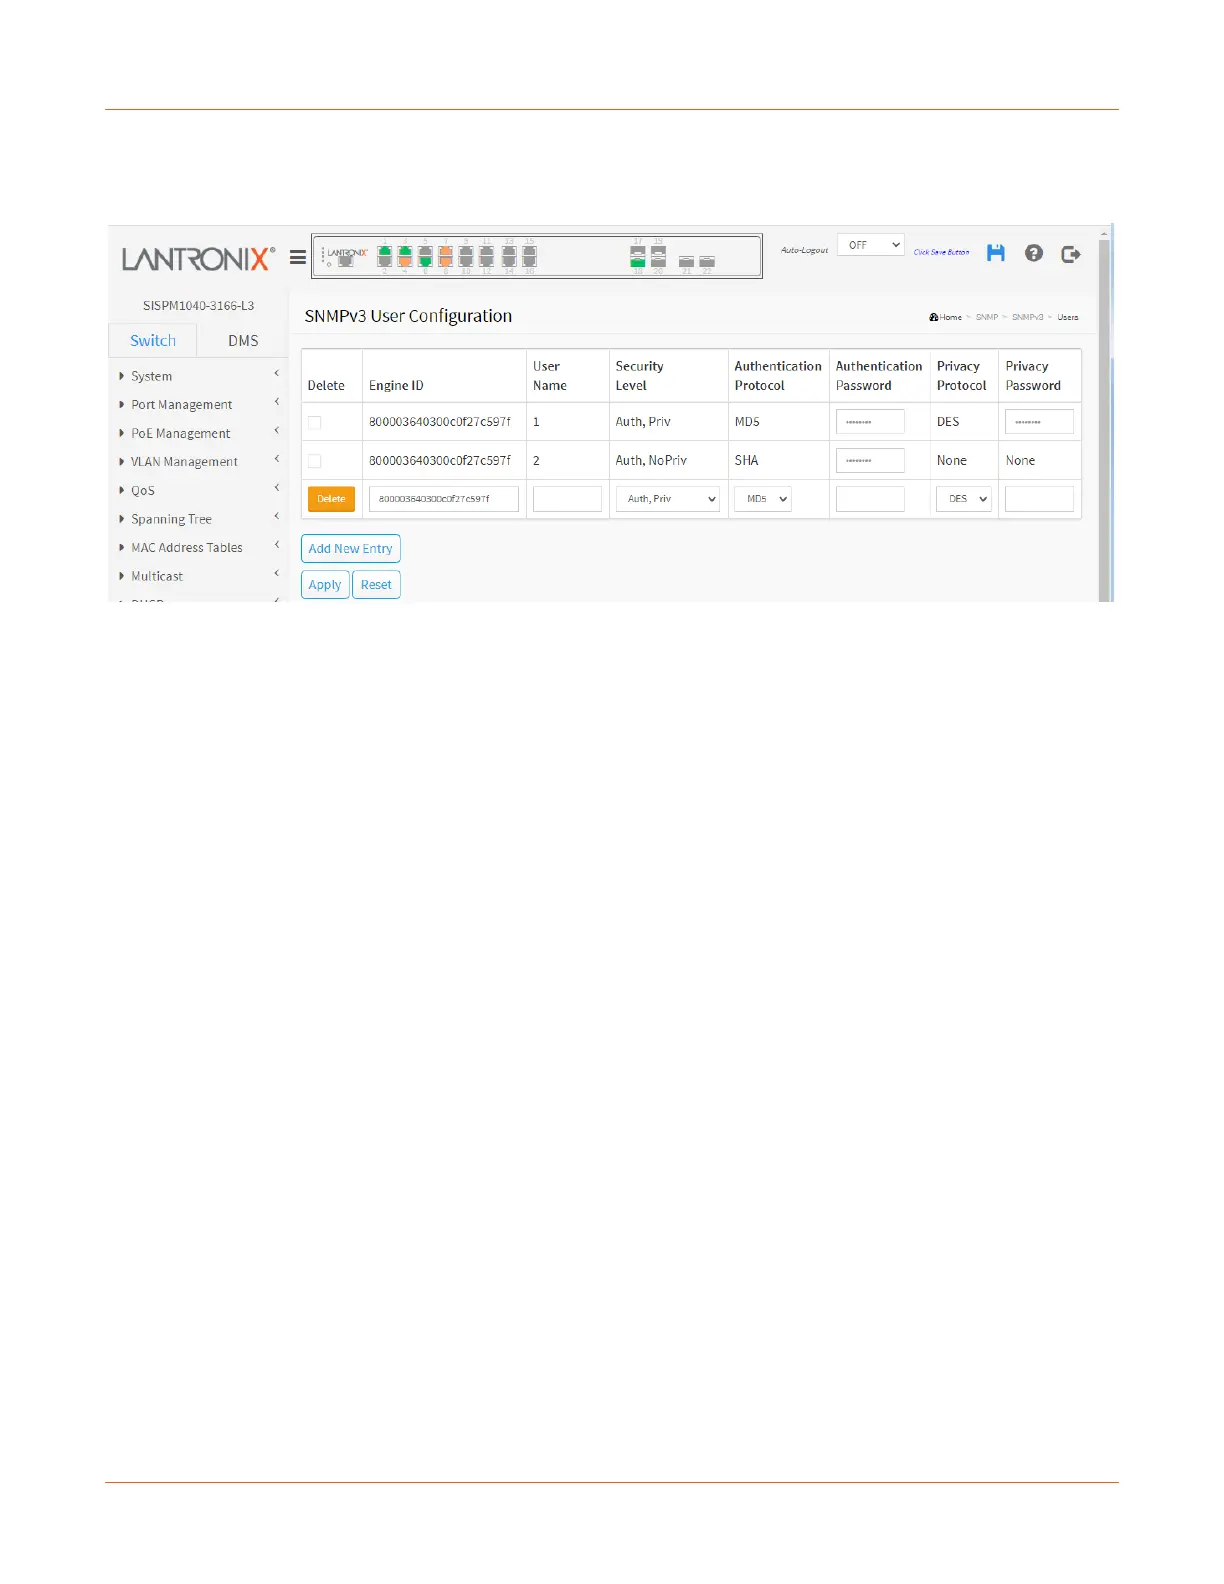
Task: Toggle the hamburger sidebar menu icon
Action: (298, 257)
